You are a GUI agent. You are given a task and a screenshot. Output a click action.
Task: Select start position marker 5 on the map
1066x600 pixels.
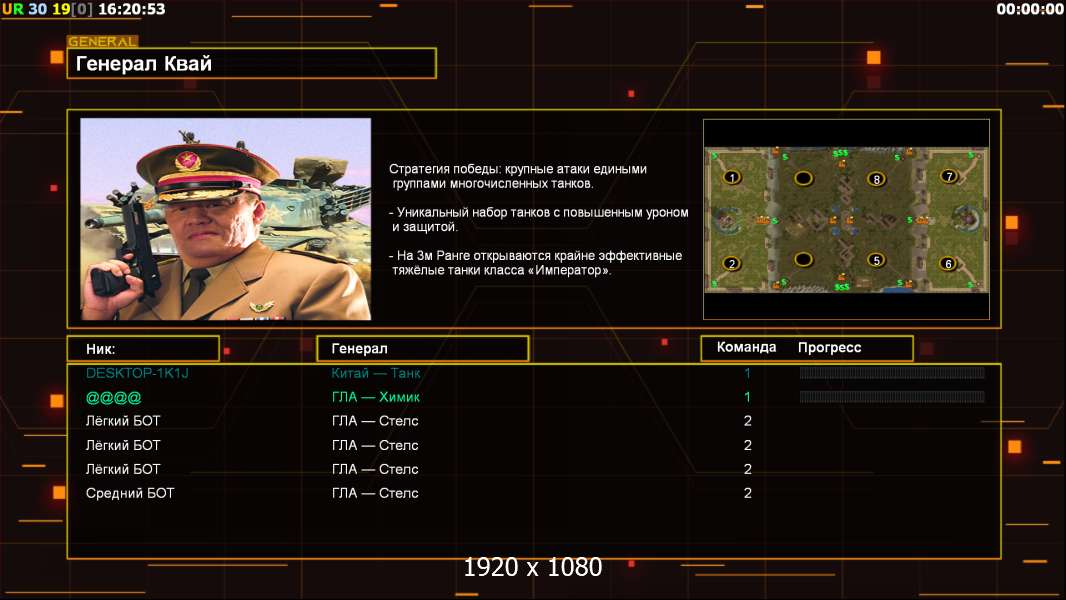pos(876,260)
